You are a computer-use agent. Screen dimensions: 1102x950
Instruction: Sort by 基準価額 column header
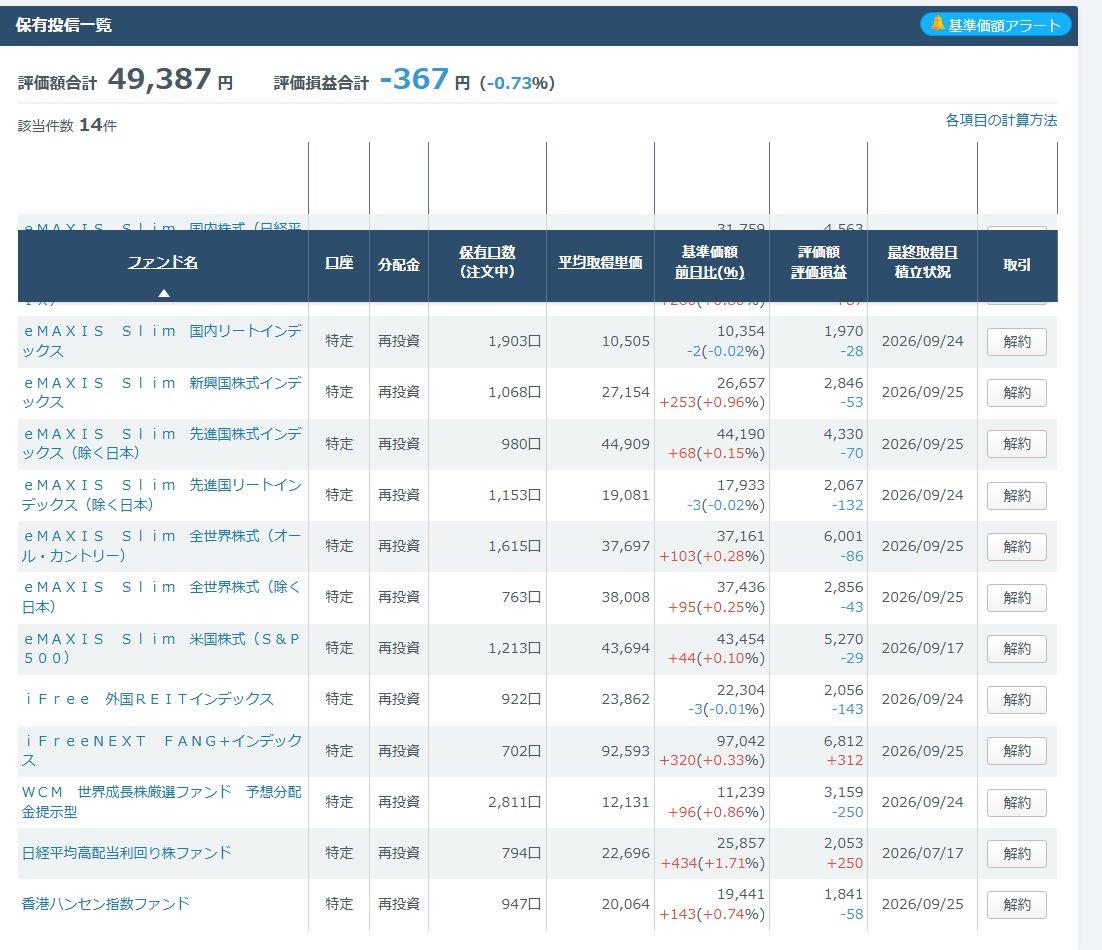coord(709,252)
